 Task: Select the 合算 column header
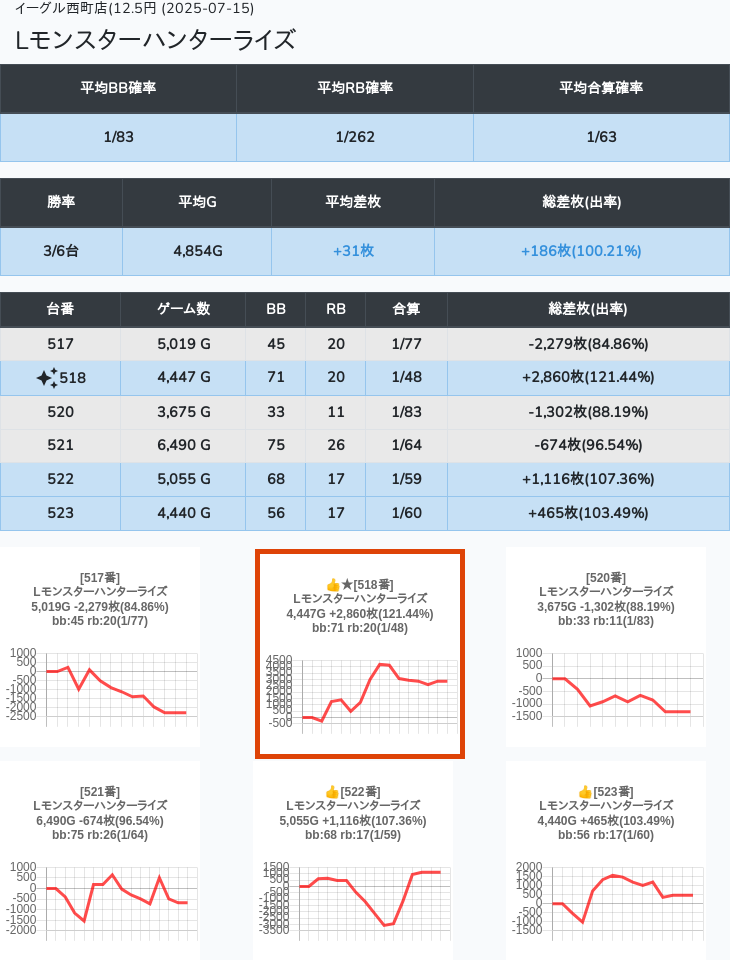pos(407,309)
